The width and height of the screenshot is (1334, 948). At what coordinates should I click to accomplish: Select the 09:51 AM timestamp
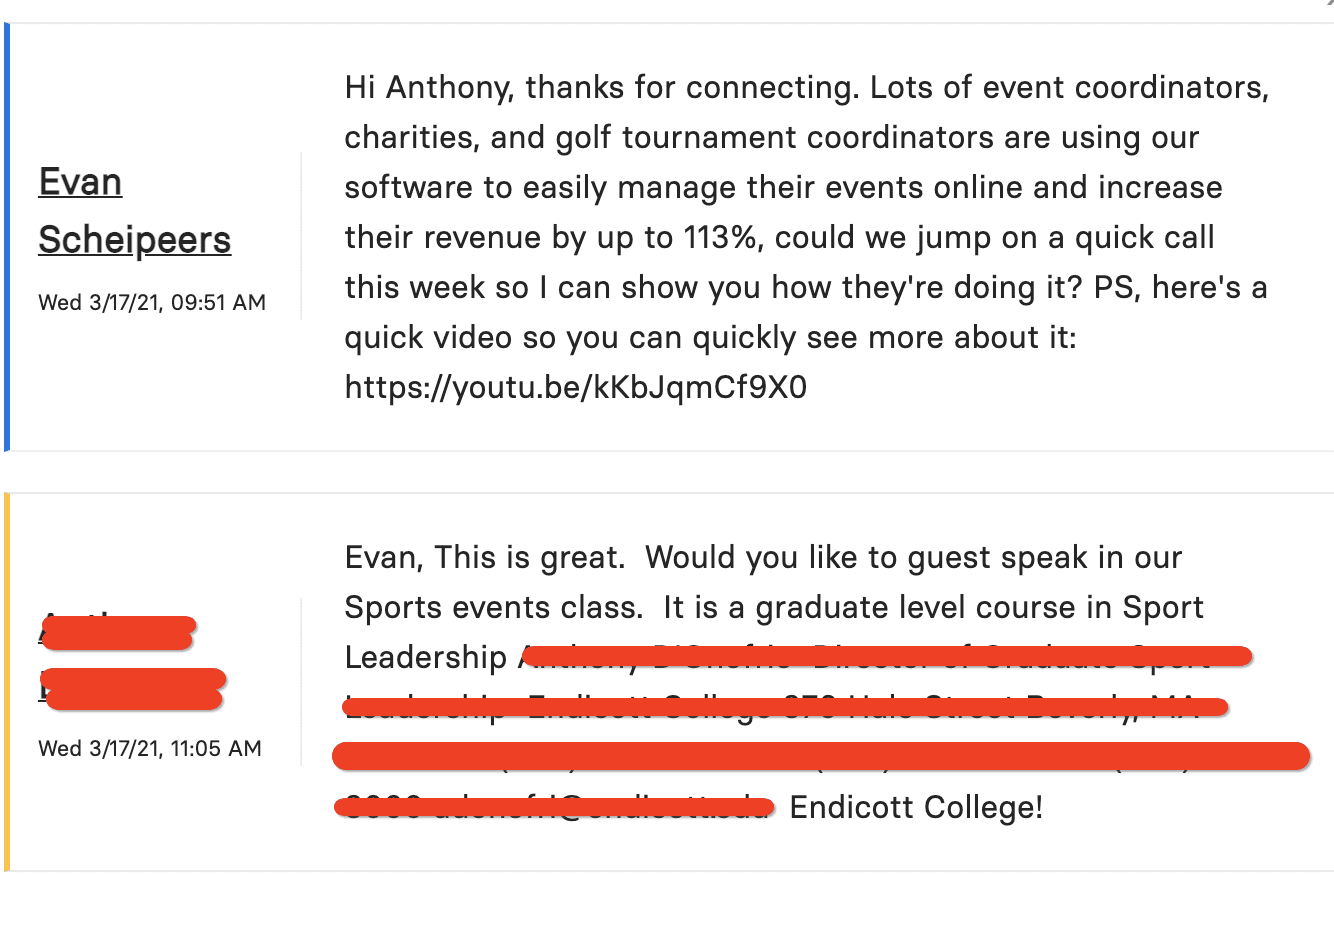pyautogui.click(x=152, y=302)
